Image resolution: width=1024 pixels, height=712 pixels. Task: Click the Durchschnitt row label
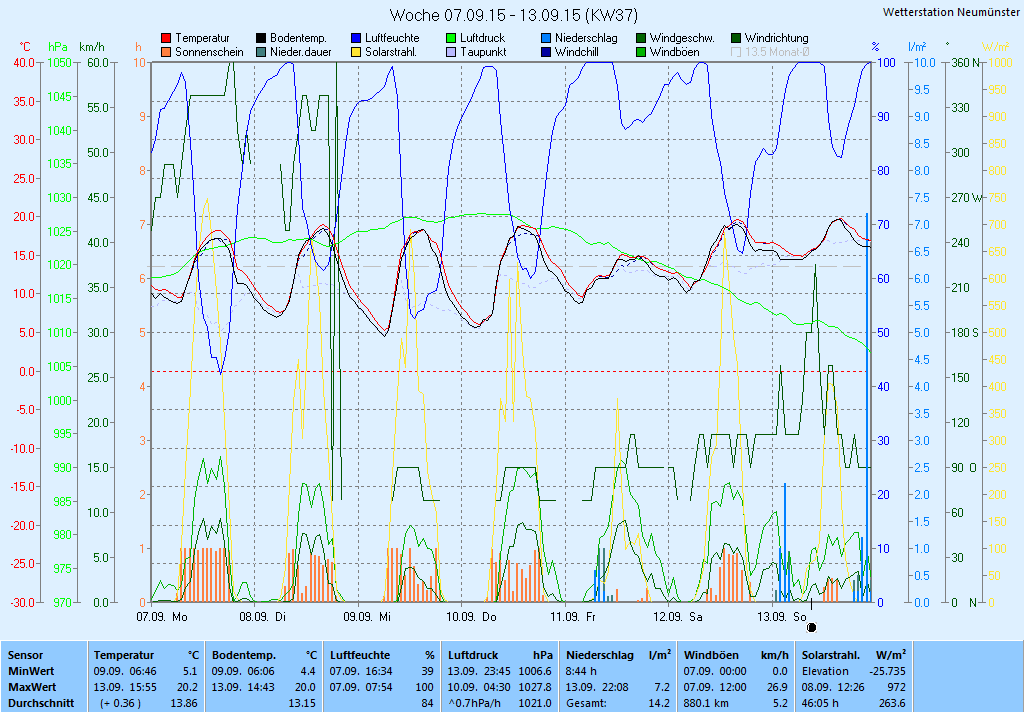41,704
